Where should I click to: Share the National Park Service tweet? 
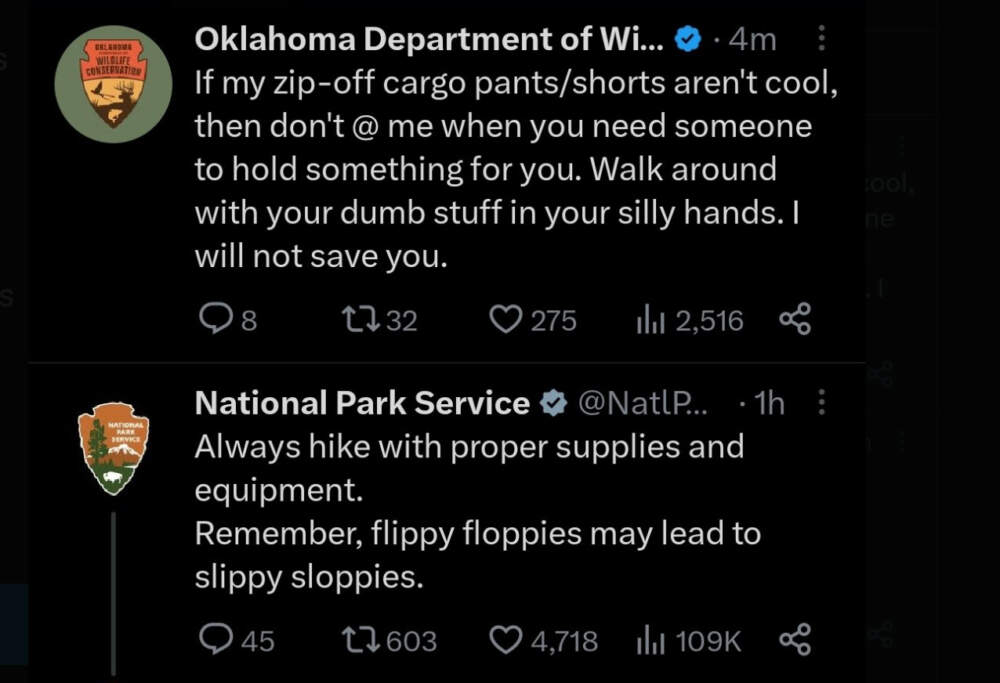point(794,640)
